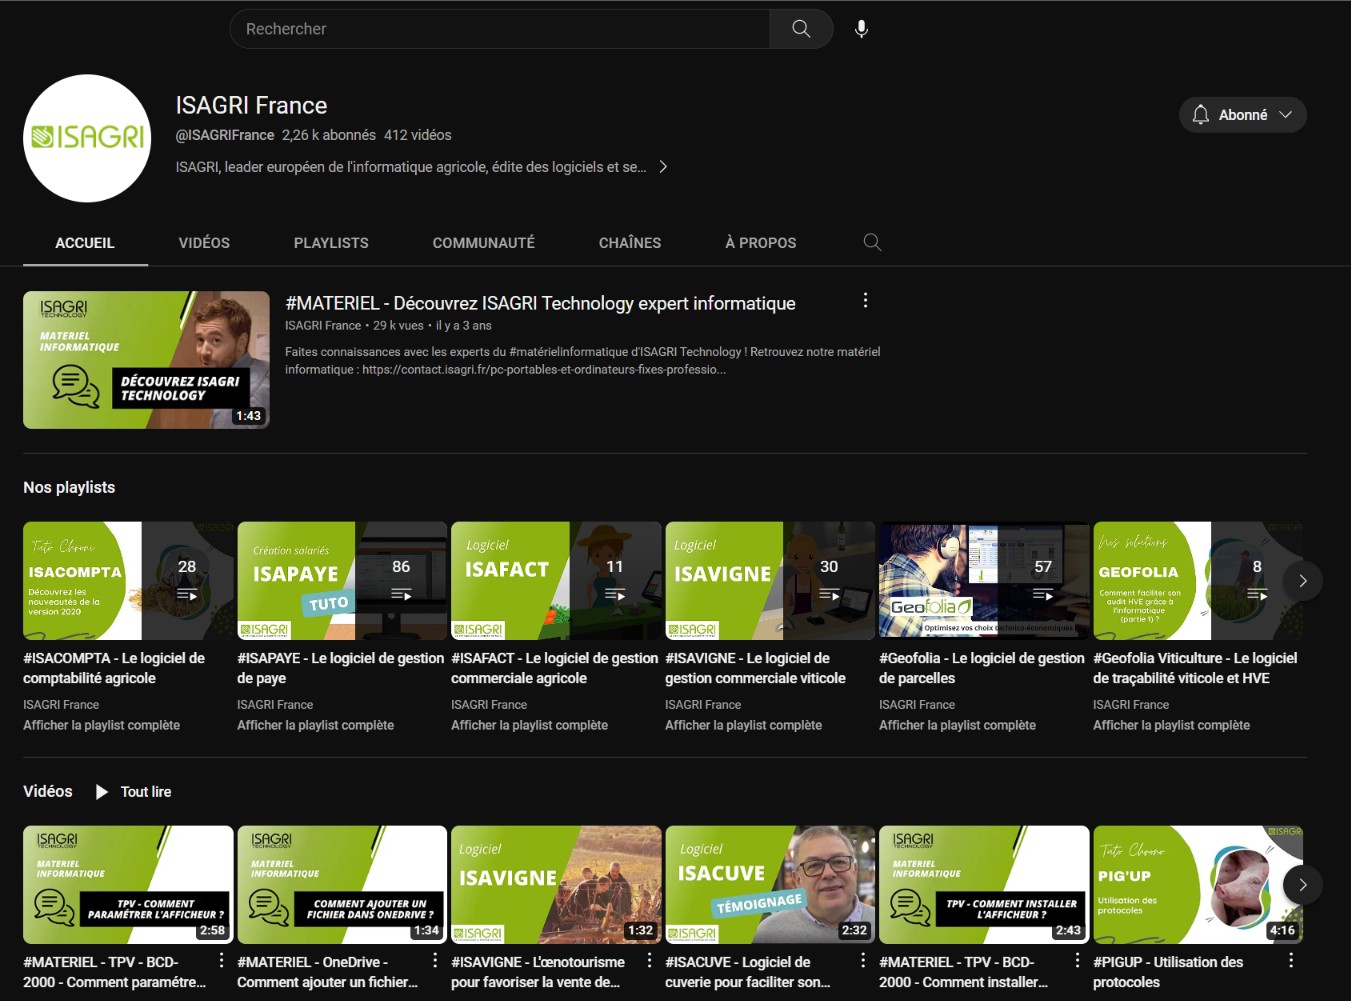Click the ISAGRI channel avatar logo
Viewport: 1351px width, 1001px height.
[87, 138]
